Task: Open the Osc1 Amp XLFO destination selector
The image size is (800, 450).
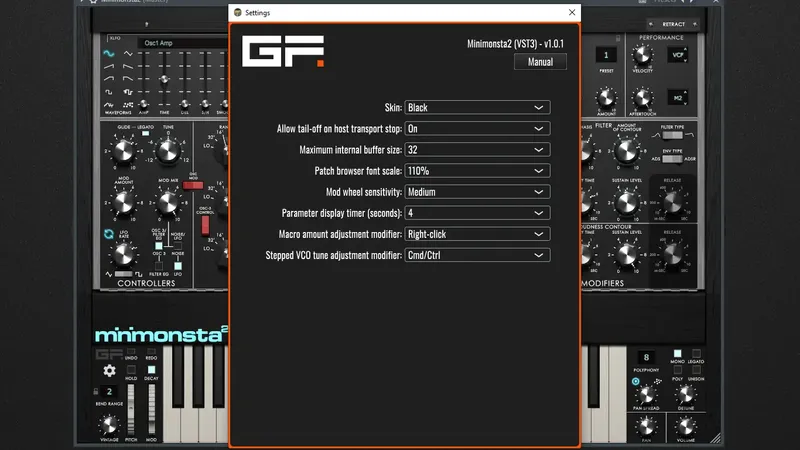Action: pos(183,43)
